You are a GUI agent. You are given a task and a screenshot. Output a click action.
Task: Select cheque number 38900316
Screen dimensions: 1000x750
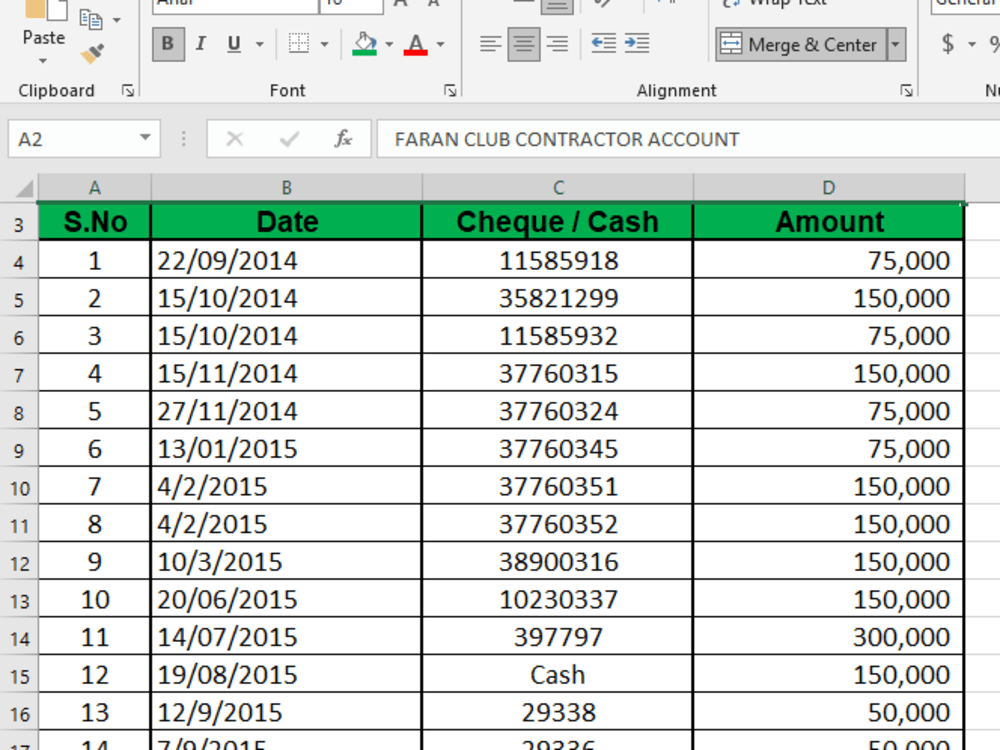tap(557, 562)
